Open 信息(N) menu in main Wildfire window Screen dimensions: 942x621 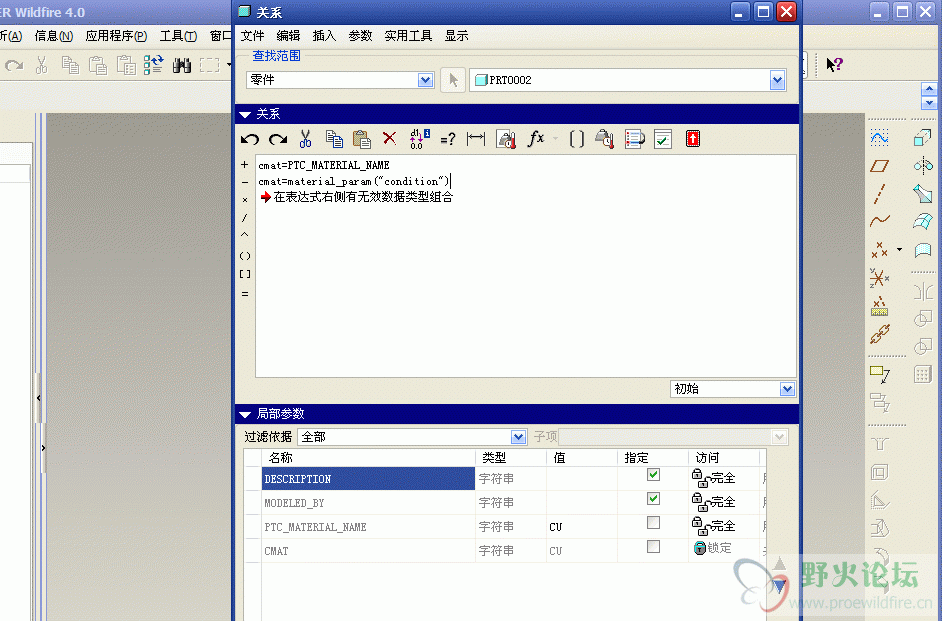[54, 36]
